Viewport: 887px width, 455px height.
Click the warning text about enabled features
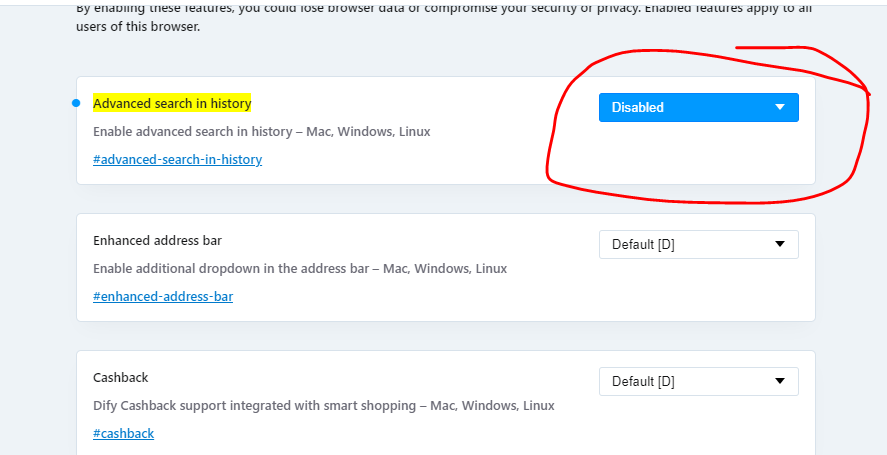tap(444, 17)
